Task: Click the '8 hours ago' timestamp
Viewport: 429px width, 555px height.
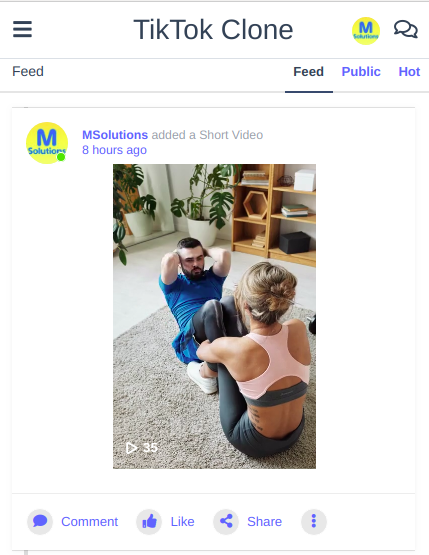Action: [114, 150]
